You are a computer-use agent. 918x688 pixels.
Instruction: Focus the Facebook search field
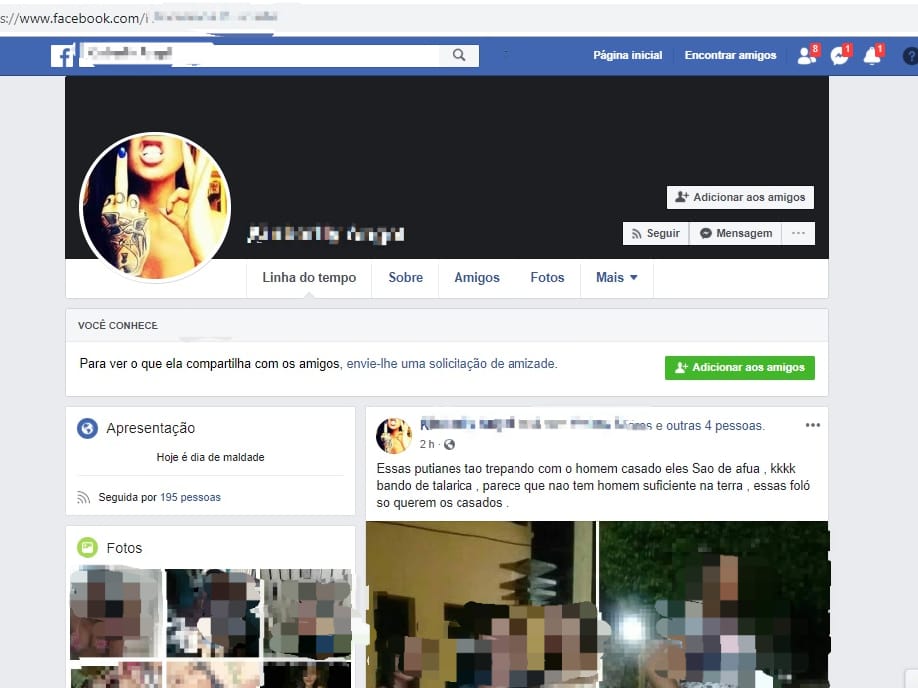pos(259,56)
